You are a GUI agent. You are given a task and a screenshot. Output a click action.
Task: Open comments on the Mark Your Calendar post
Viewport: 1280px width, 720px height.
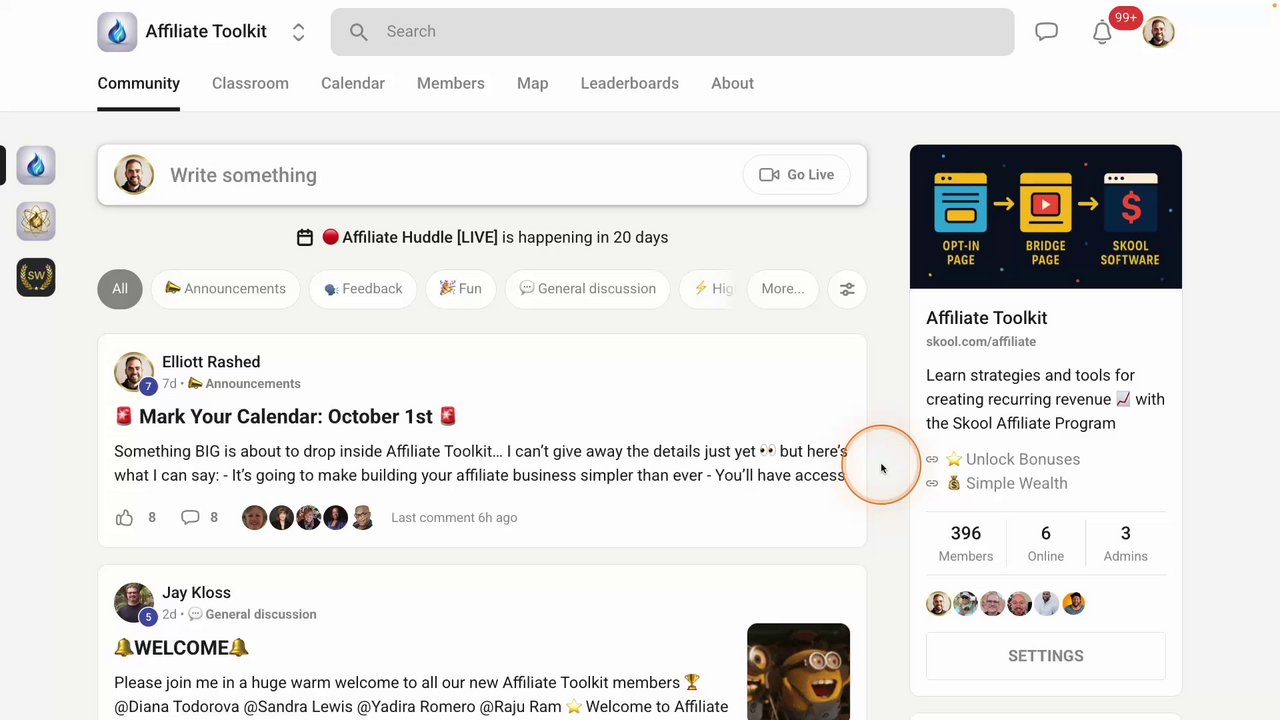(x=190, y=517)
